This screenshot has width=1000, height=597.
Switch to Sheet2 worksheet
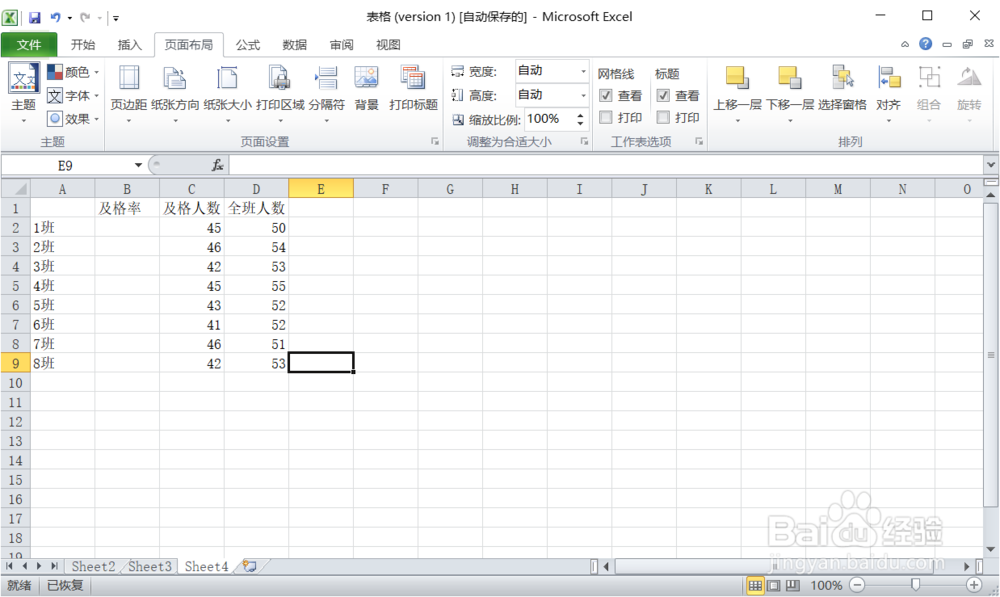coord(93,566)
